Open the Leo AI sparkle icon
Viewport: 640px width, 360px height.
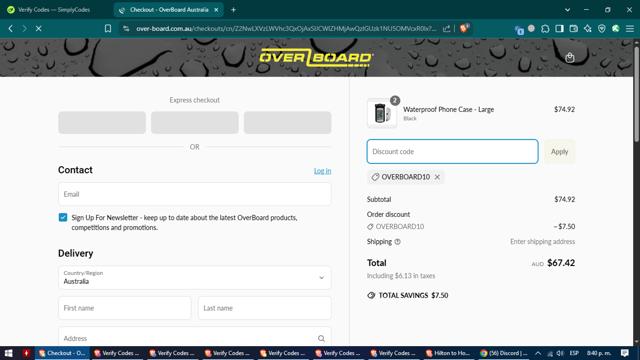[588, 29]
